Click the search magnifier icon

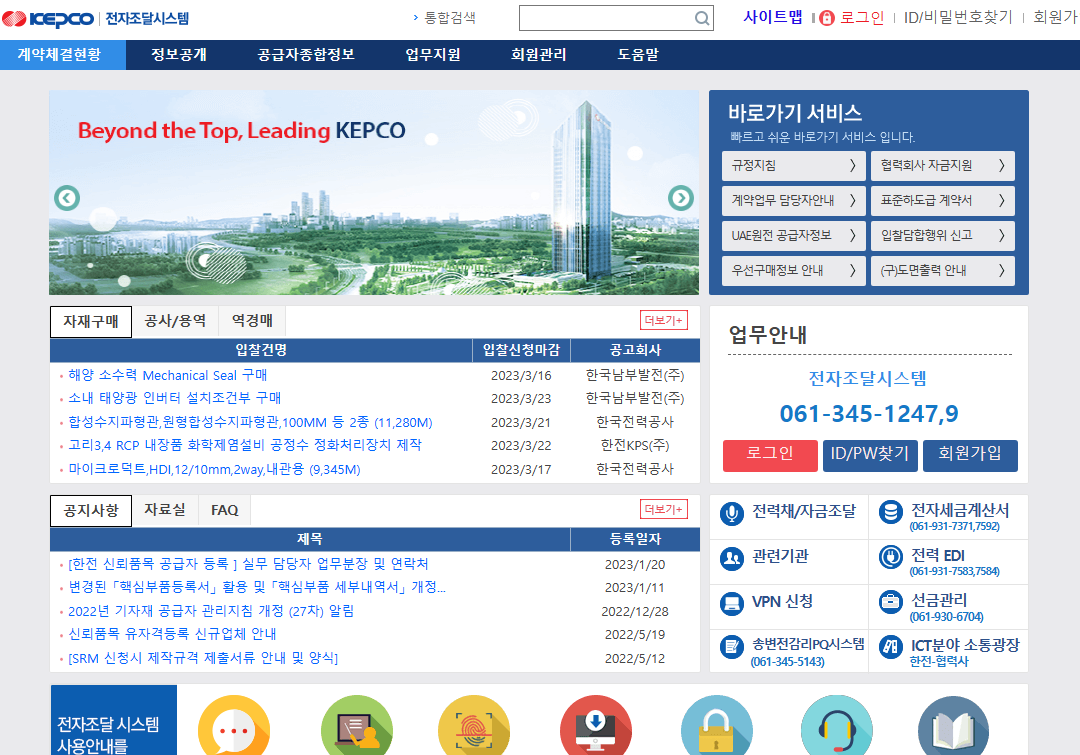click(x=701, y=19)
